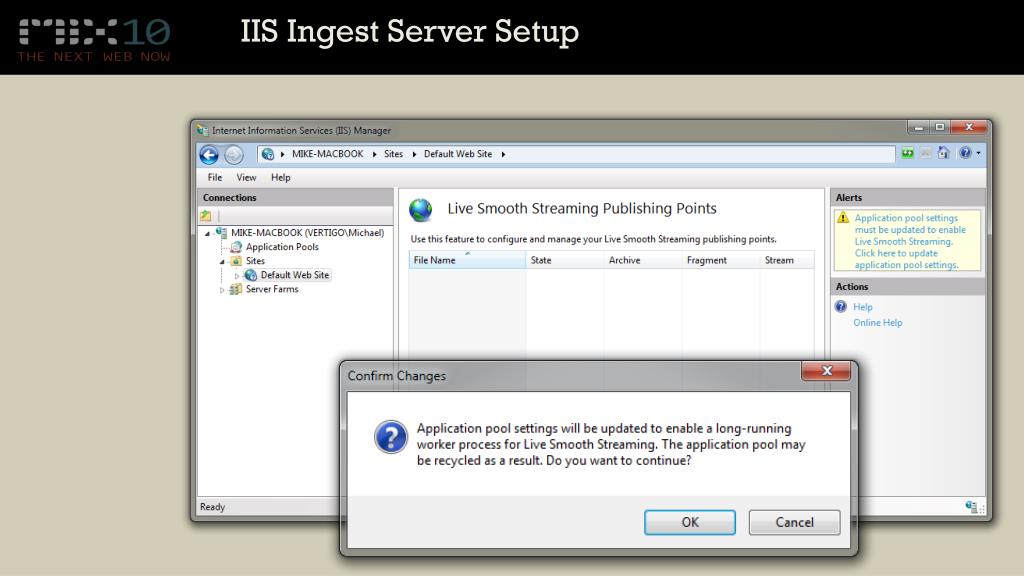The height and width of the screenshot is (576, 1024).
Task: Expand the Server Farms tree node
Action: point(222,290)
